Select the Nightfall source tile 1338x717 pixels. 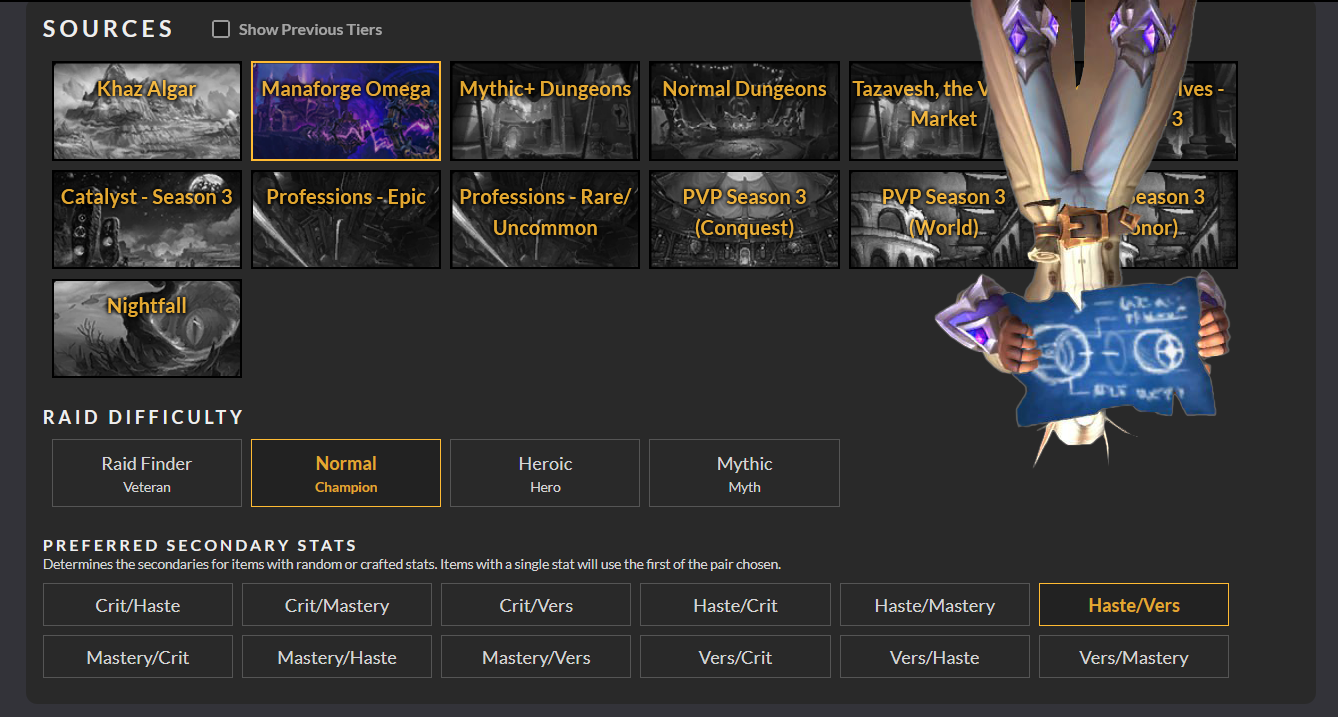coord(147,328)
